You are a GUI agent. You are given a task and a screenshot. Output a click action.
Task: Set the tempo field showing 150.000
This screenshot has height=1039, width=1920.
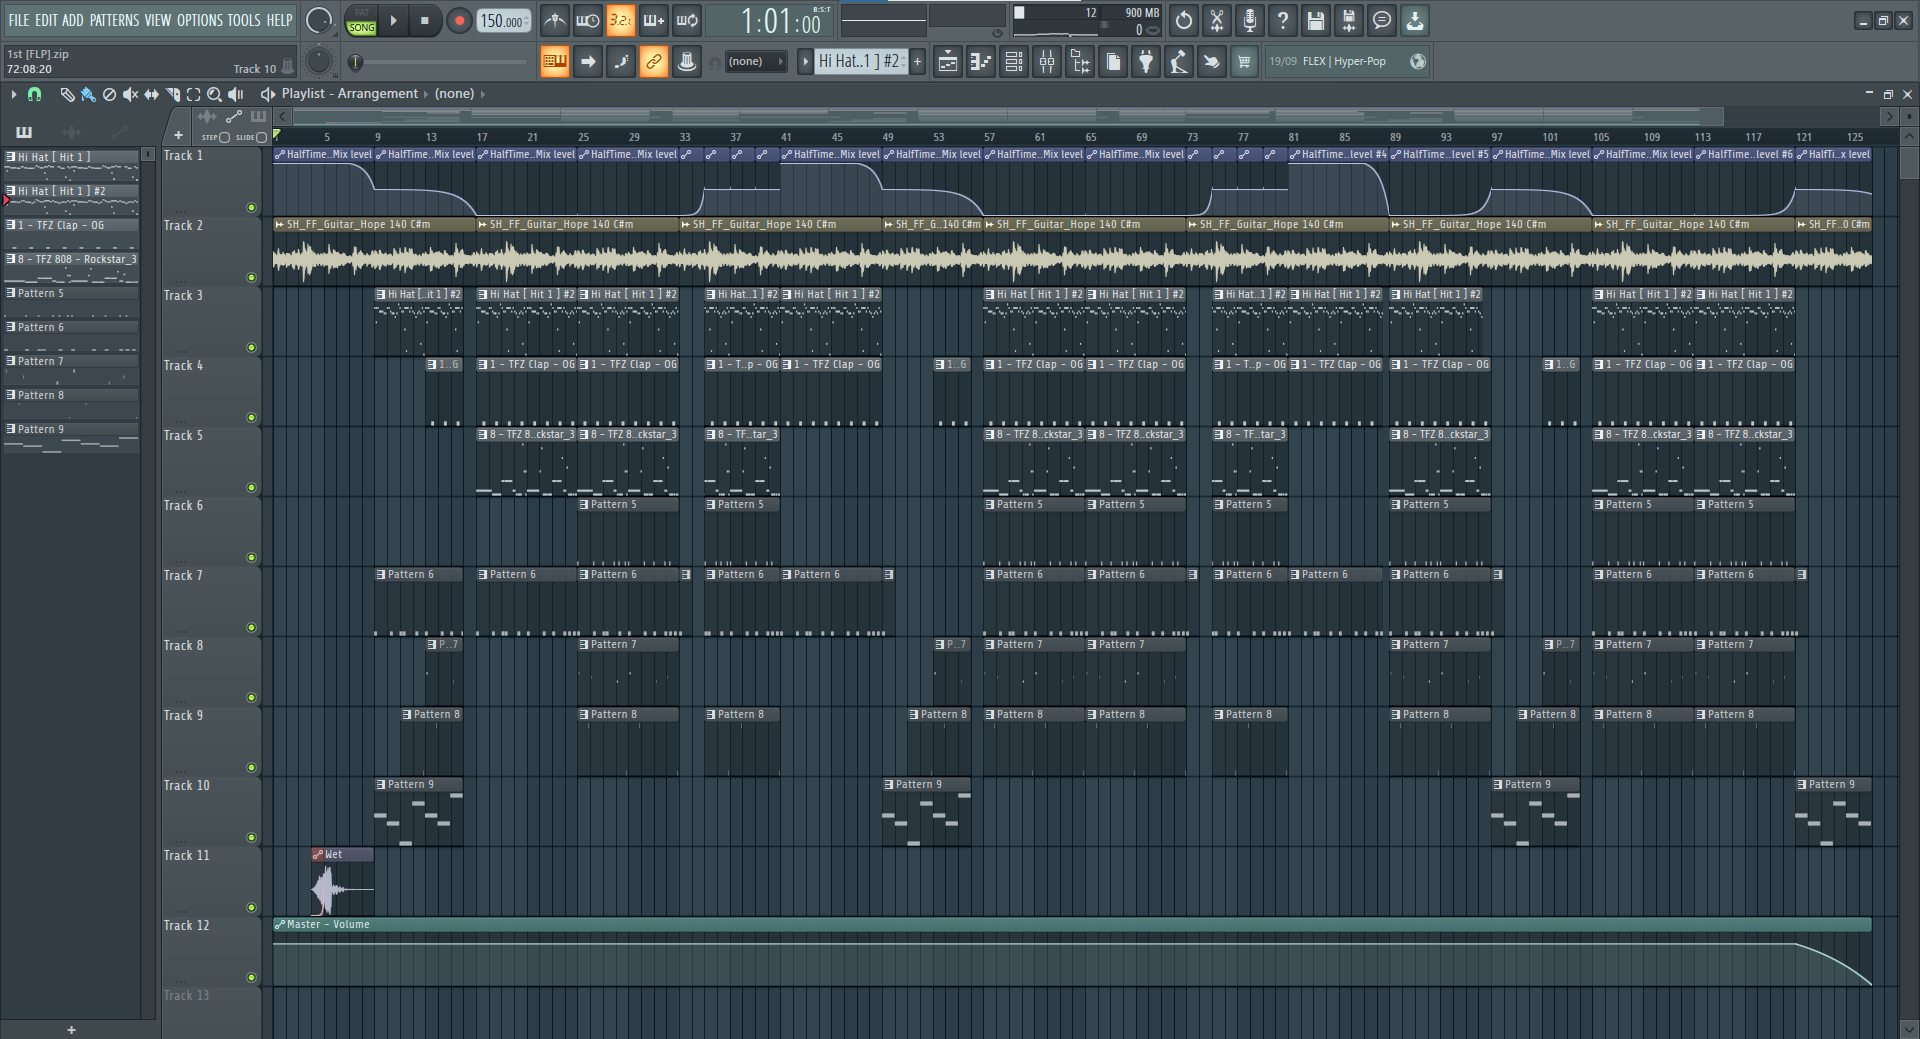504,20
